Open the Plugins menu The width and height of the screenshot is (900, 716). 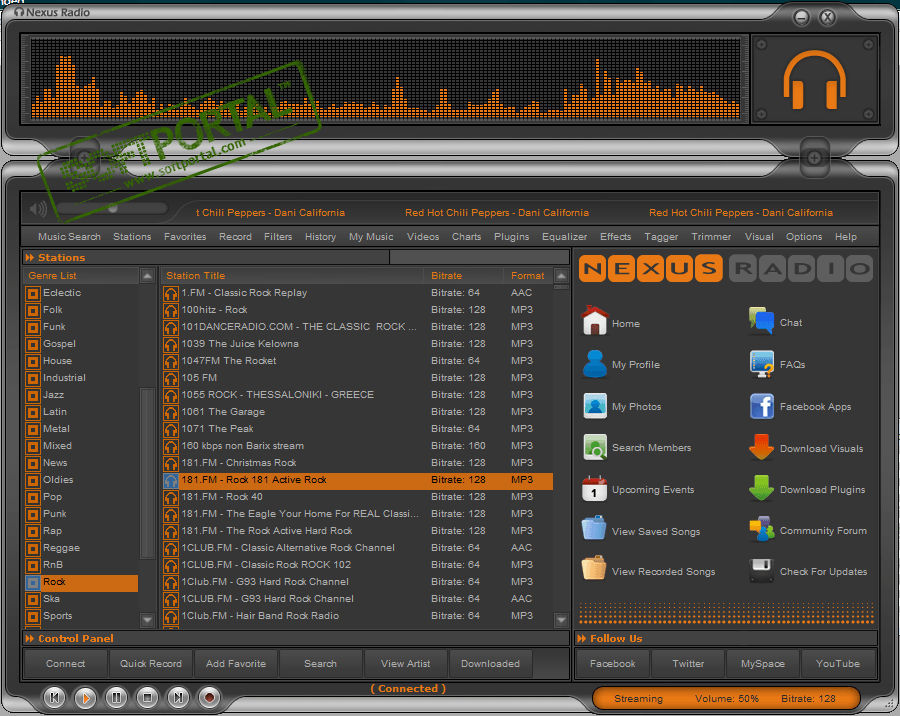[511, 237]
